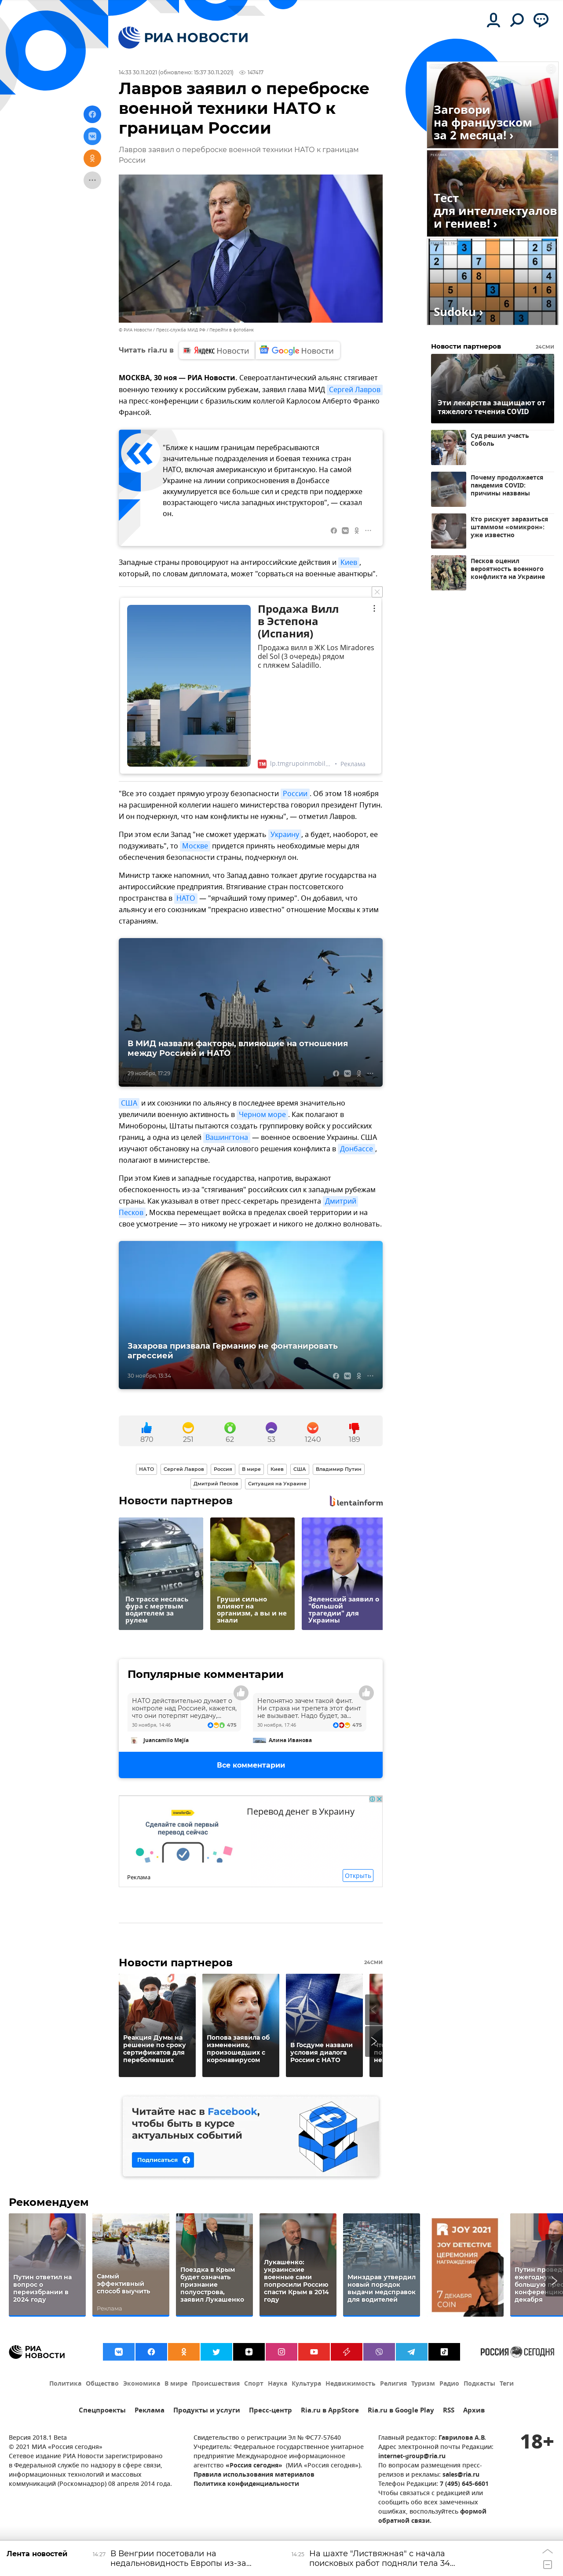Open Спорт in footer menu
Viewport: 563px width, 2576px height.
click(253, 2383)
